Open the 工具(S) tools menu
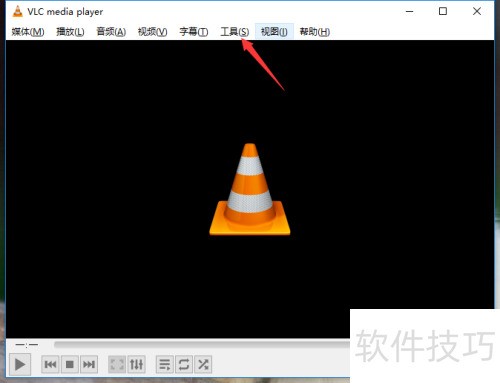Viewport: 500px width, 383px height. click(x=235, y=32)
